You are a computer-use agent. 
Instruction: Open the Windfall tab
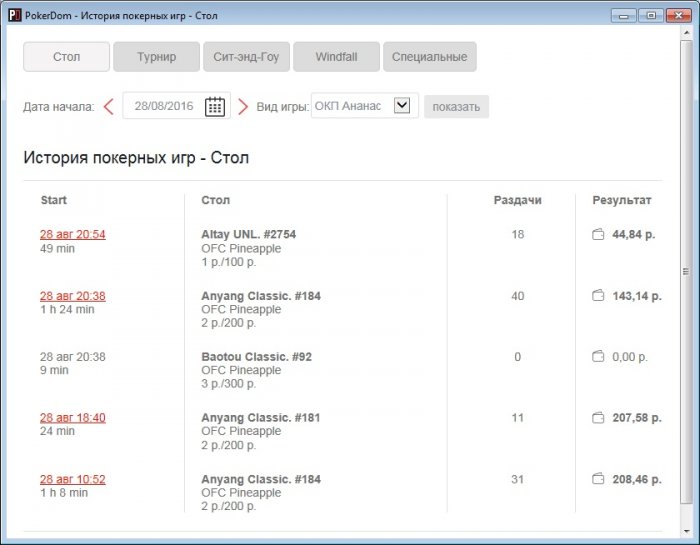click(336, 57)
